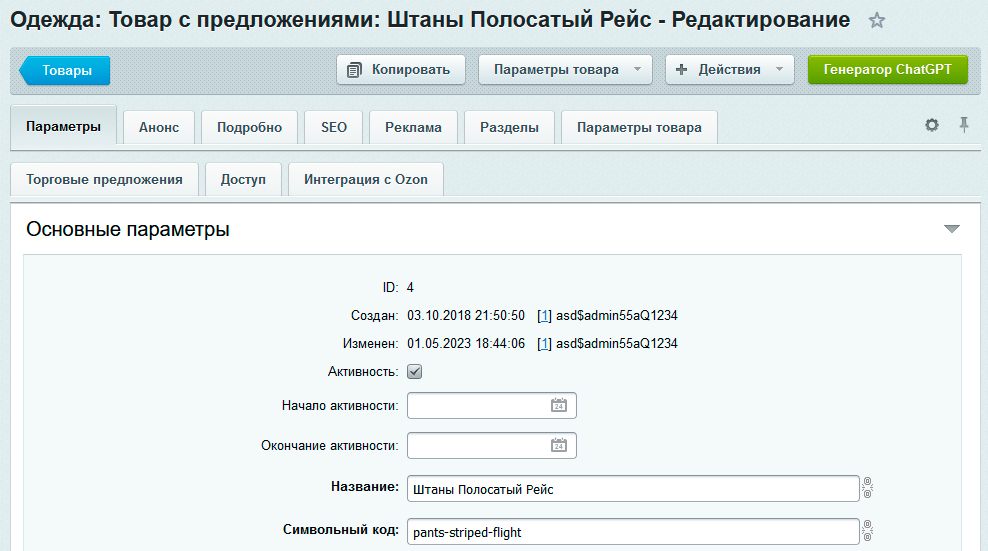The width and height of the screenshot is (988, 551).
Task: Collapse the Основные параметры section
Action: [x=951, y=229]
